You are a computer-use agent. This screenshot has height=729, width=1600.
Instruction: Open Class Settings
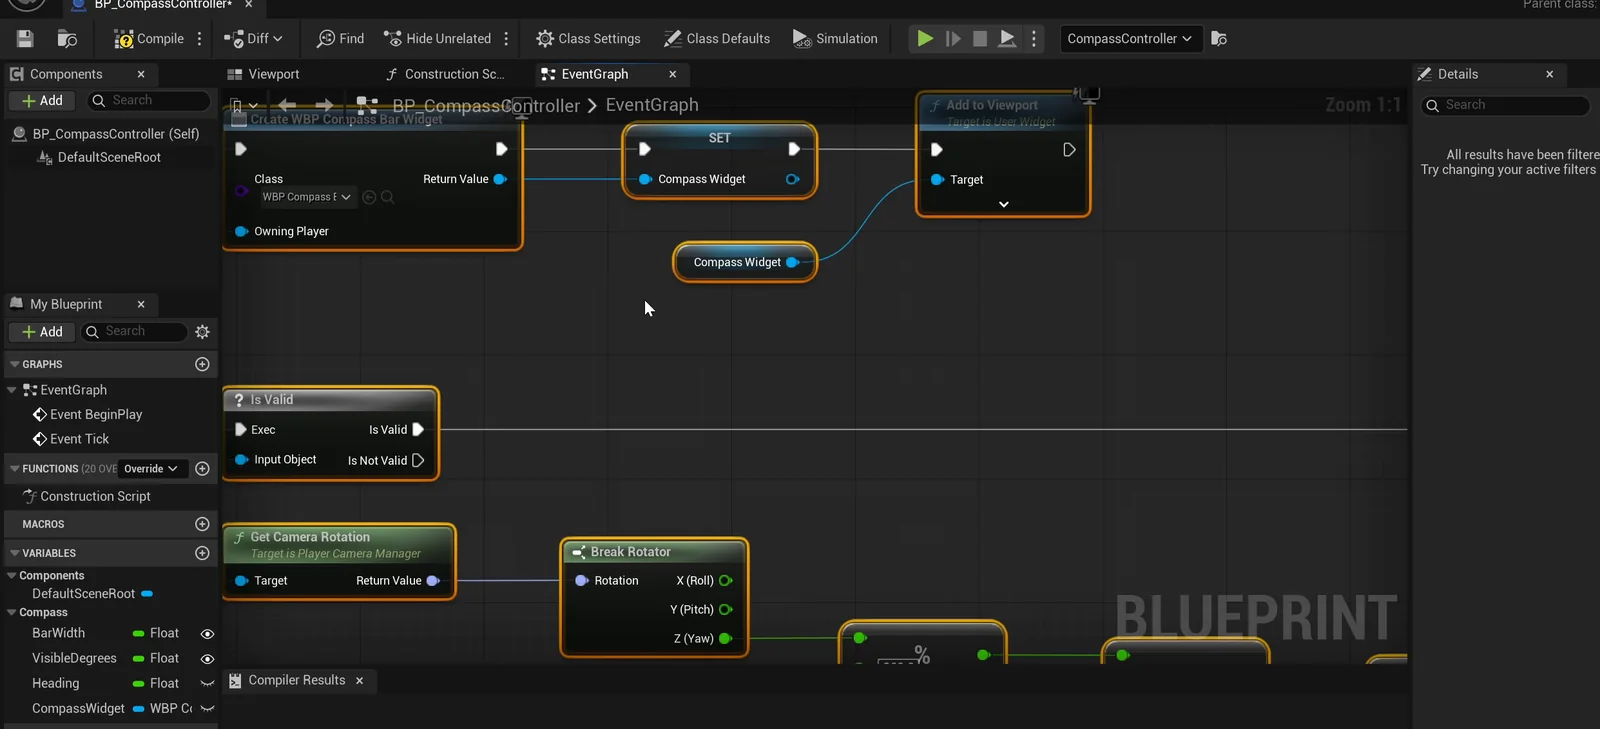tap(588, 39)
